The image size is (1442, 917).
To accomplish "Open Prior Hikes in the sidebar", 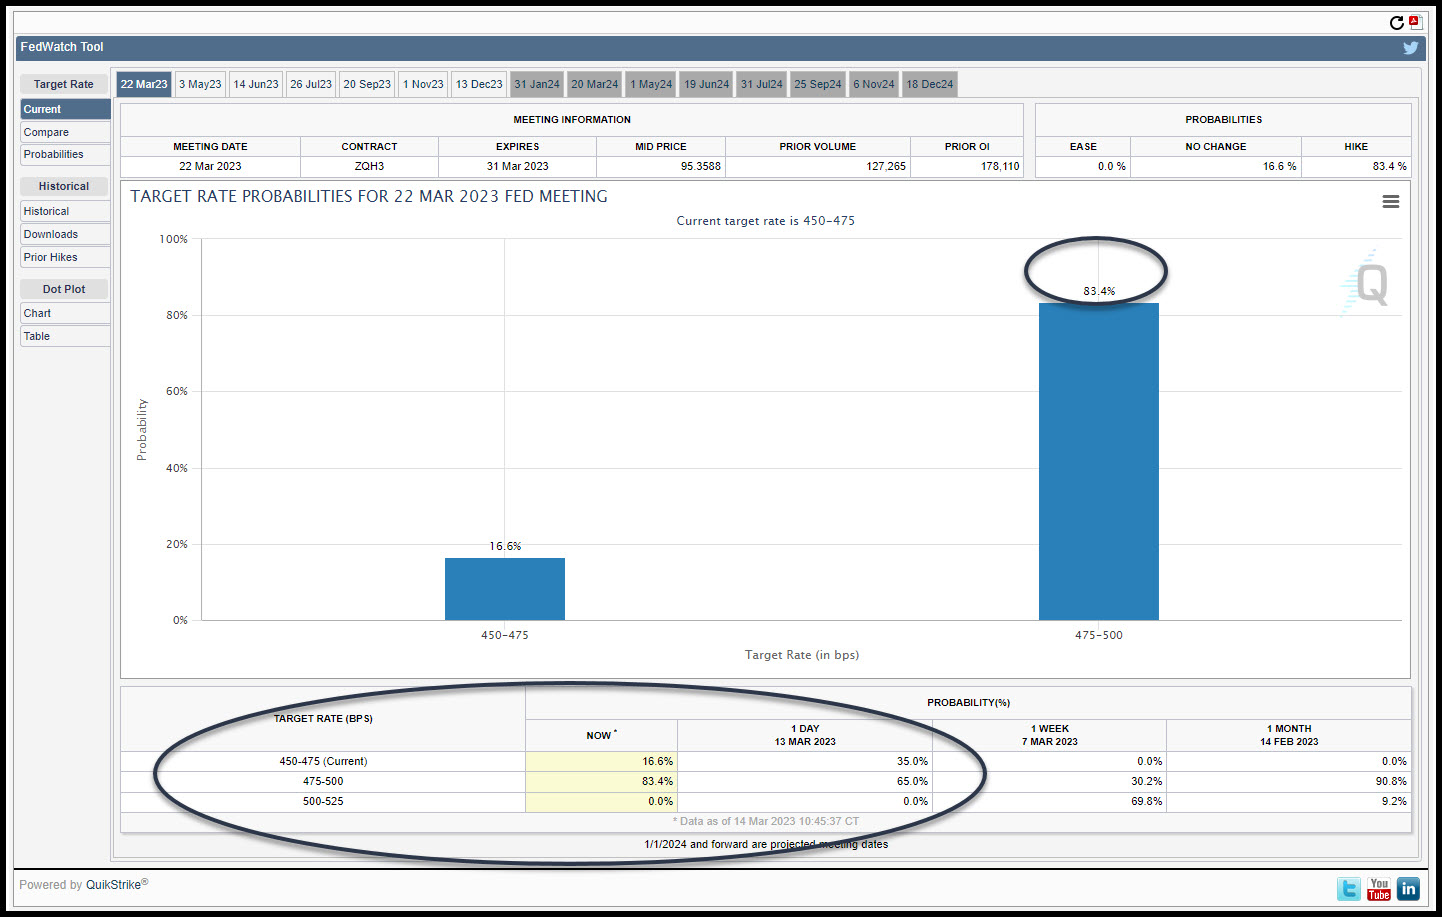I will [65, 257].
